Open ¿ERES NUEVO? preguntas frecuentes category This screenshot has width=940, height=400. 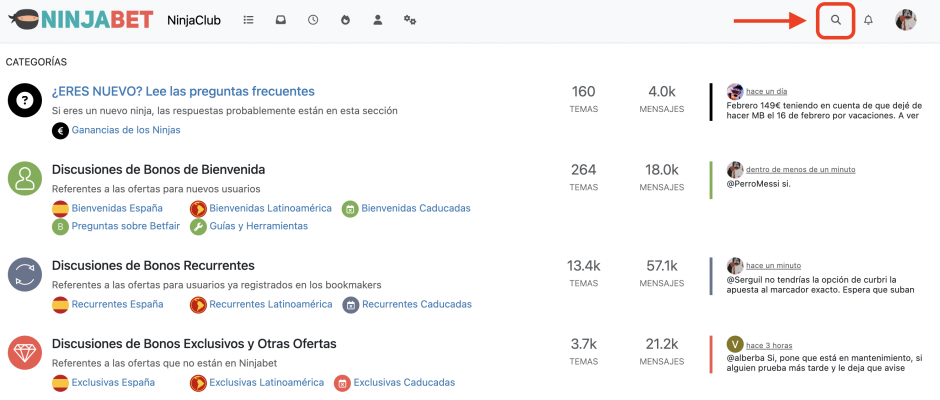(x=183, y=91)
